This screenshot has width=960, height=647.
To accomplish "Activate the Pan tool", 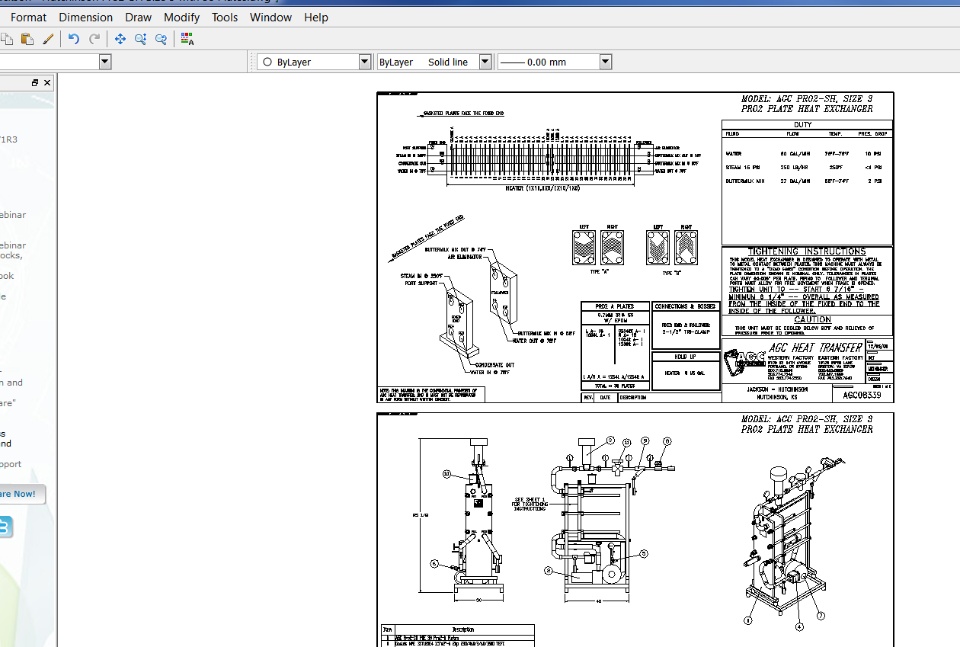I will click(x=120, y=39).
